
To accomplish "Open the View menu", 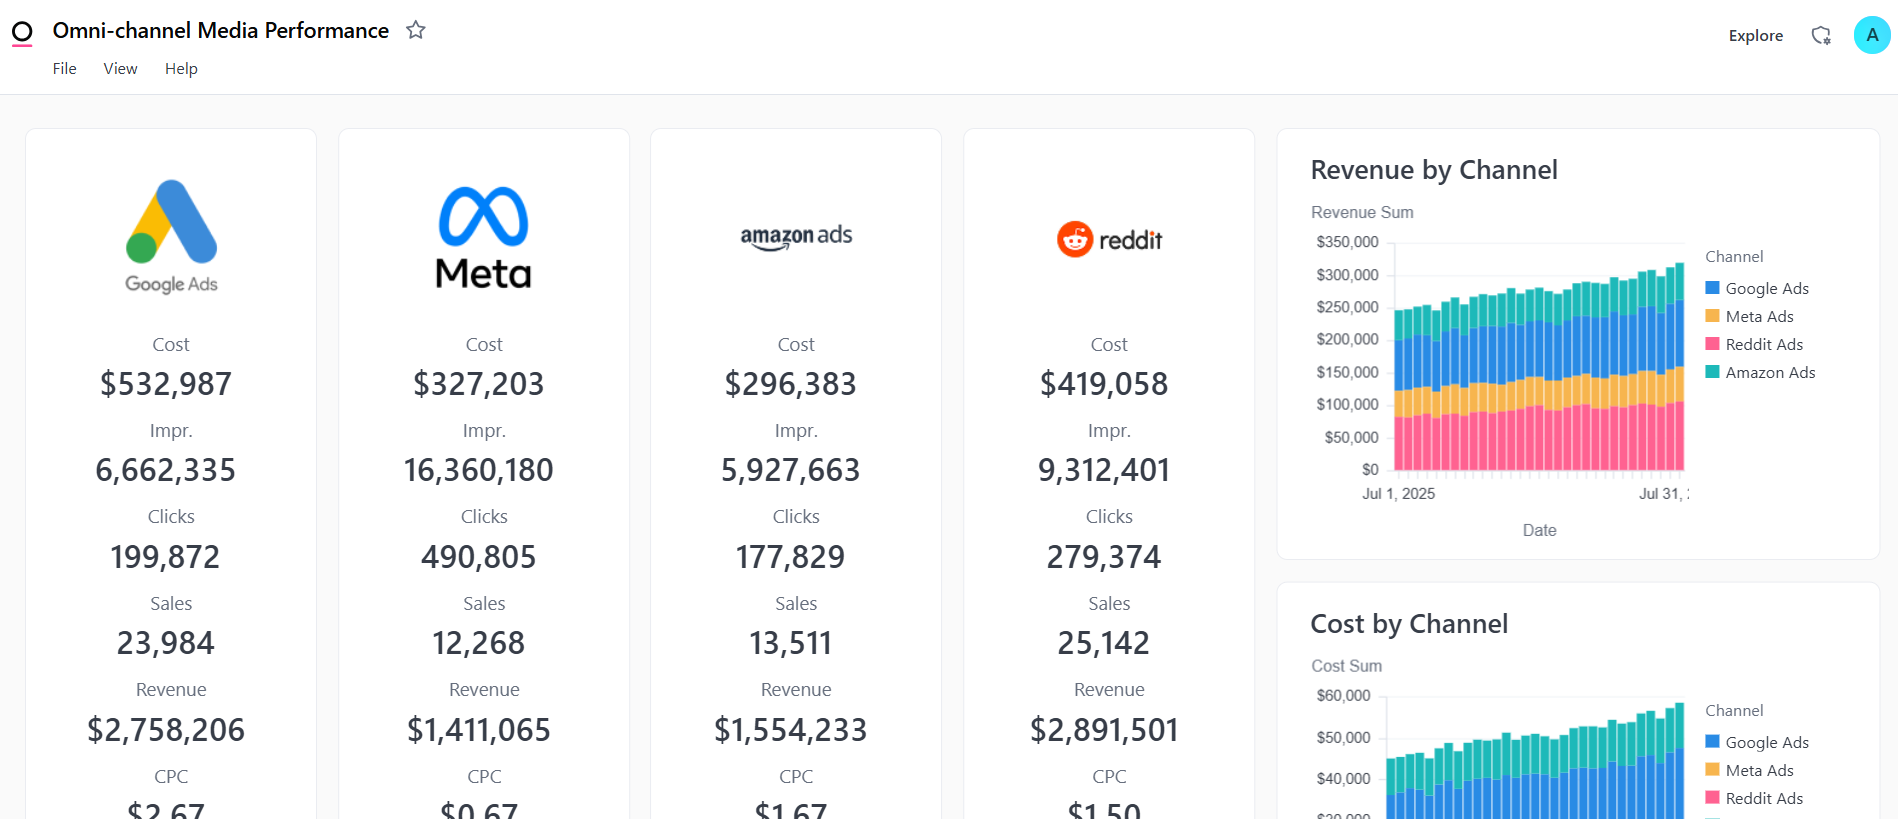I will click(120, 68).
